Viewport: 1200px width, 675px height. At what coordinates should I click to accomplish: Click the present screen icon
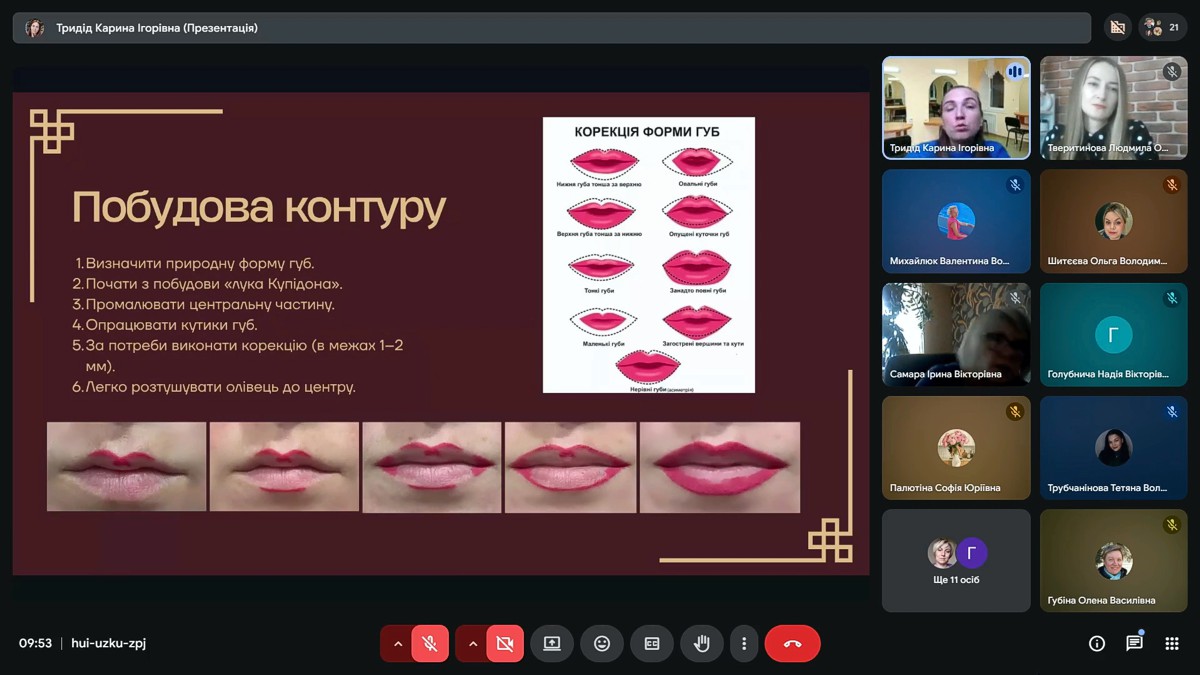(x=552, y=644)
